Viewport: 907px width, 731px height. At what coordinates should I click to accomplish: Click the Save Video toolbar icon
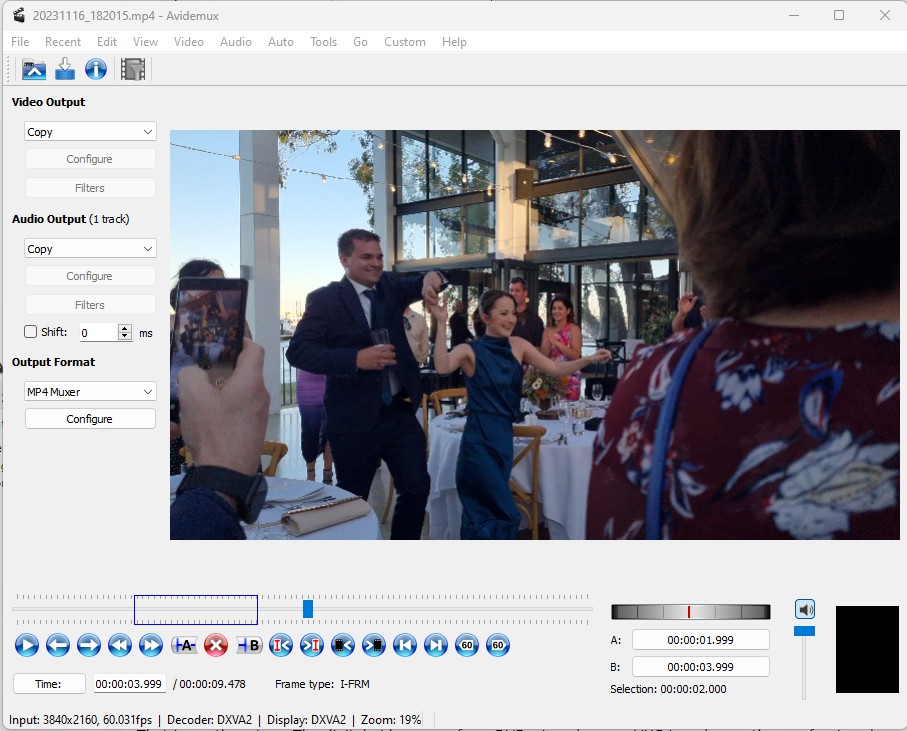(65, 69)
